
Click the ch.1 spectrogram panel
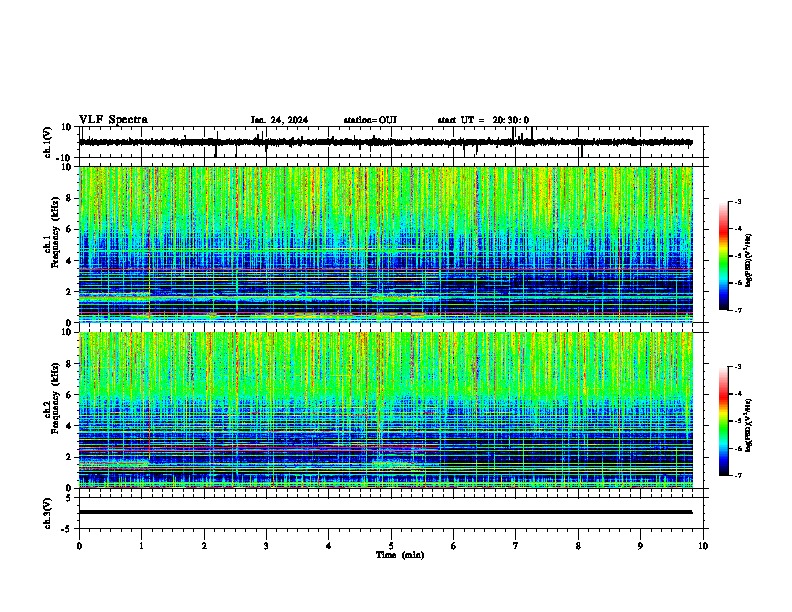pyautogui.click(x=385, y=244)
